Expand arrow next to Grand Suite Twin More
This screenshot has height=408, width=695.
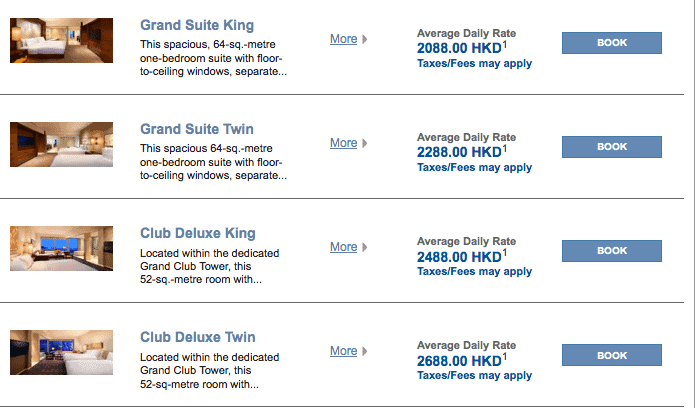click(x=365, y=143)
